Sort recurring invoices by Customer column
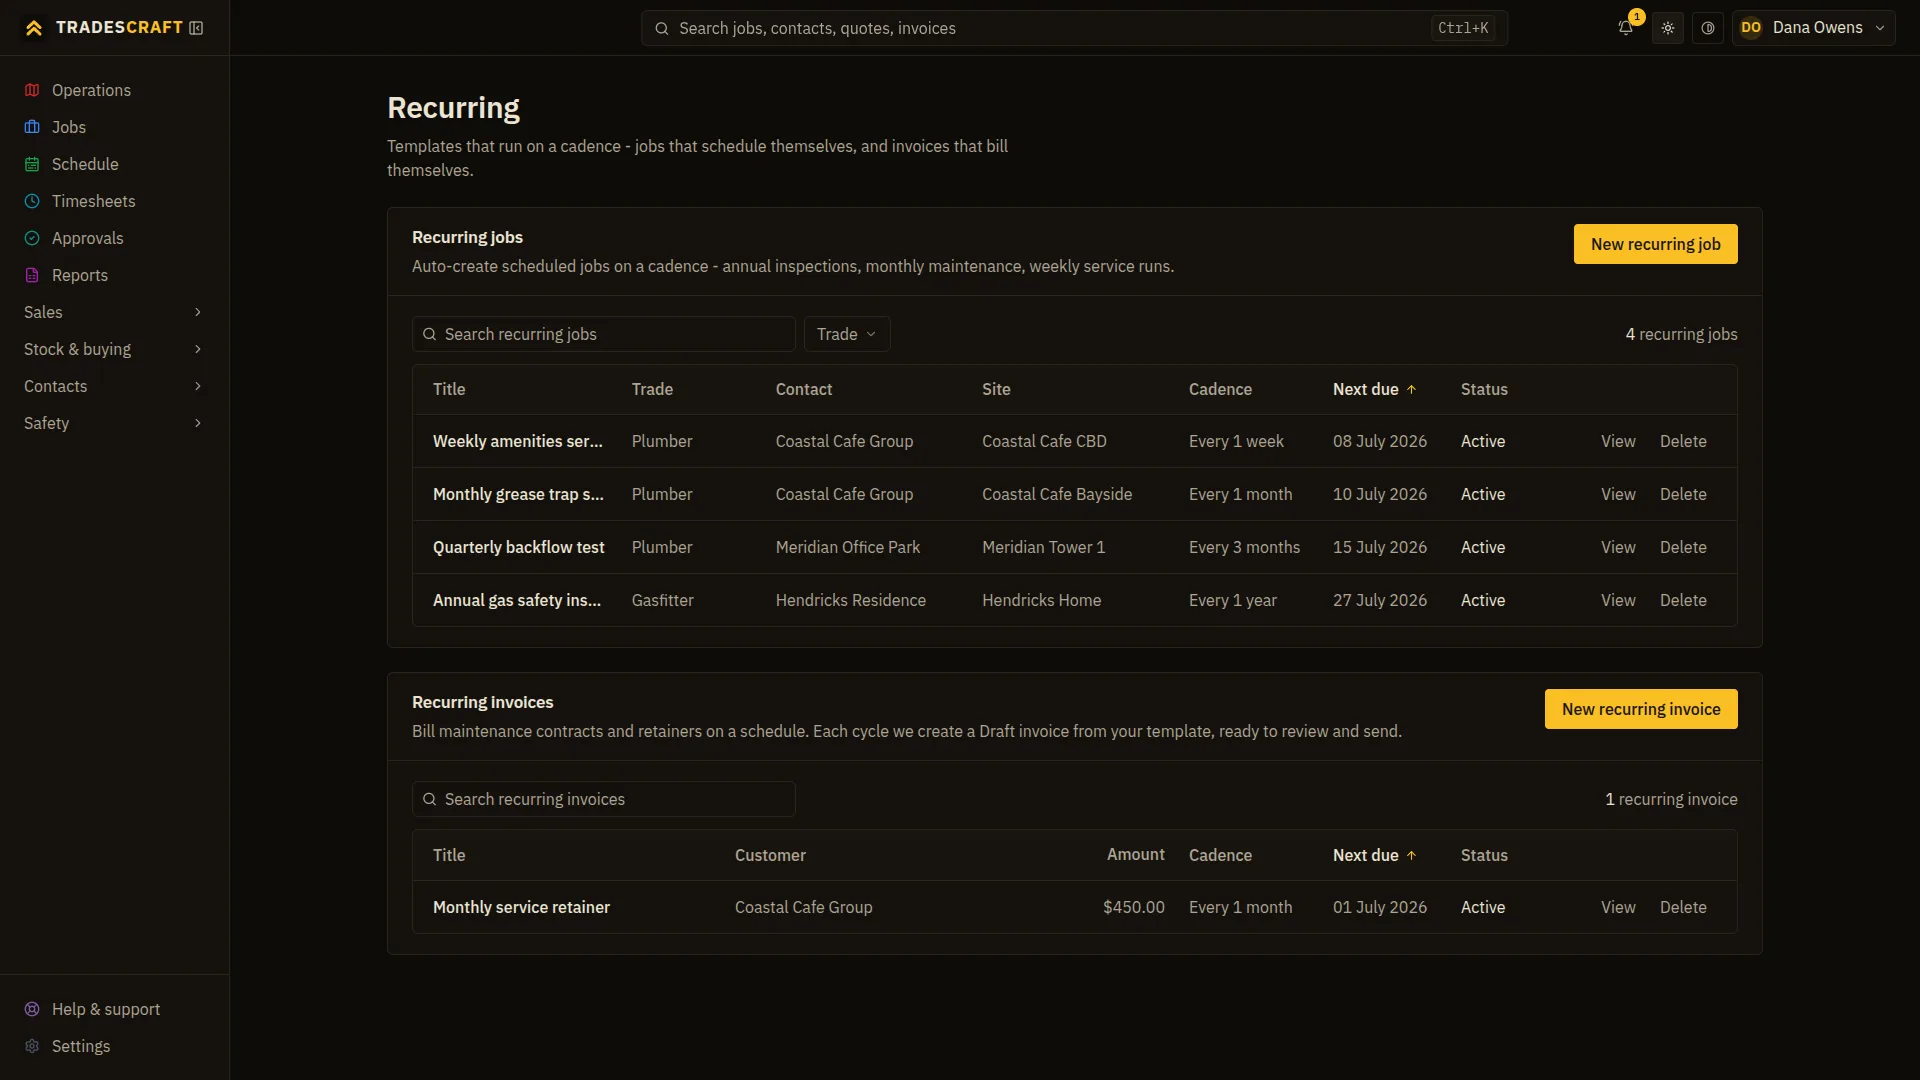The width and height of the screenshot is (1920, 1080). tap(770, 855)
